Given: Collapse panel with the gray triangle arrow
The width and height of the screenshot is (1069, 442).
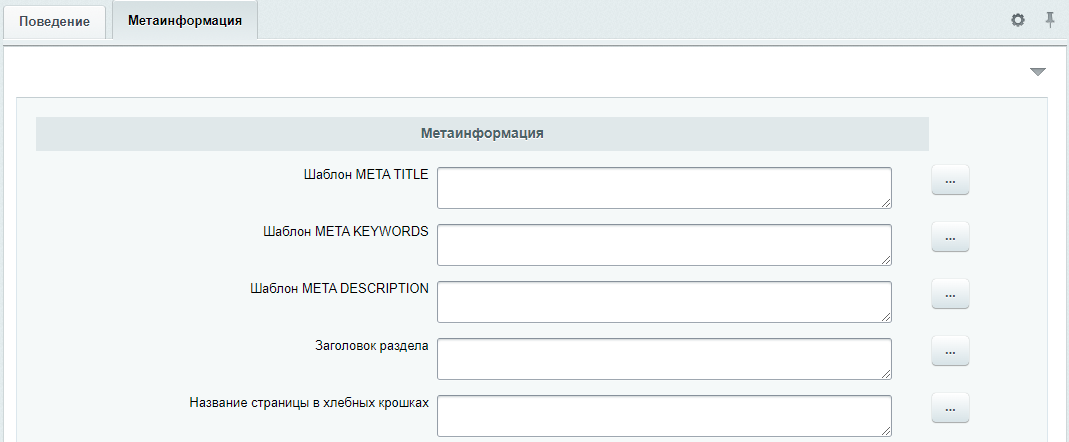Looking at the screenshot, I should point(1038,72).
